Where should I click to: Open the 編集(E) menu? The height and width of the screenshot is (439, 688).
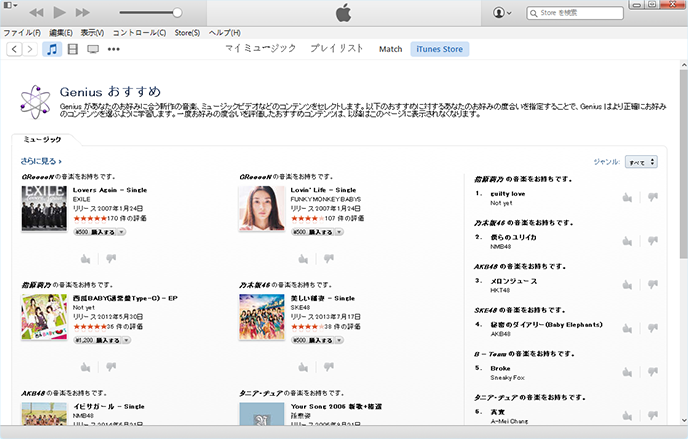tap(61, 33)
